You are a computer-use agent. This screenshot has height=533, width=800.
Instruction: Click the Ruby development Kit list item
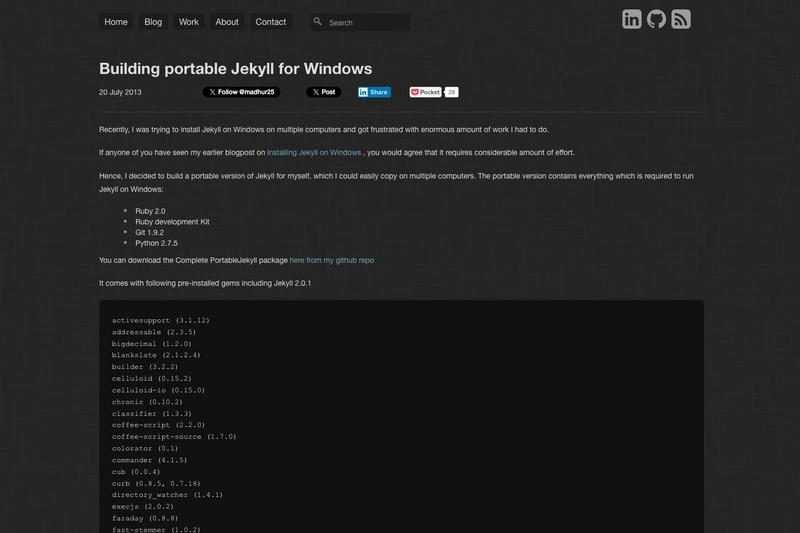tap(172, 222)
